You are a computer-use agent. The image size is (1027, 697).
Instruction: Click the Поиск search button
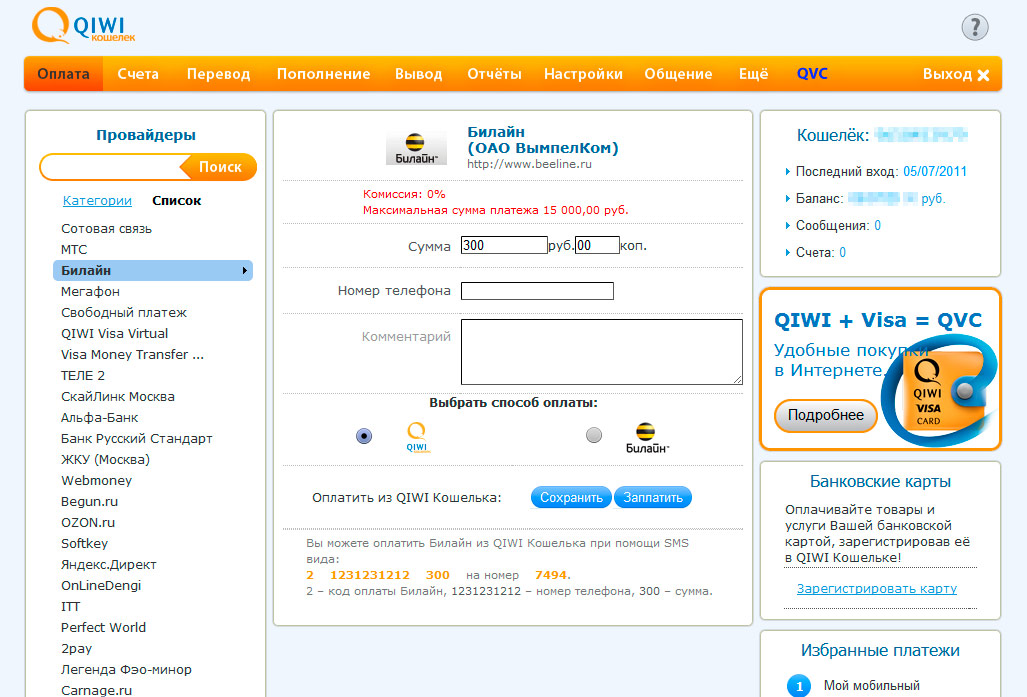[219, 167]
